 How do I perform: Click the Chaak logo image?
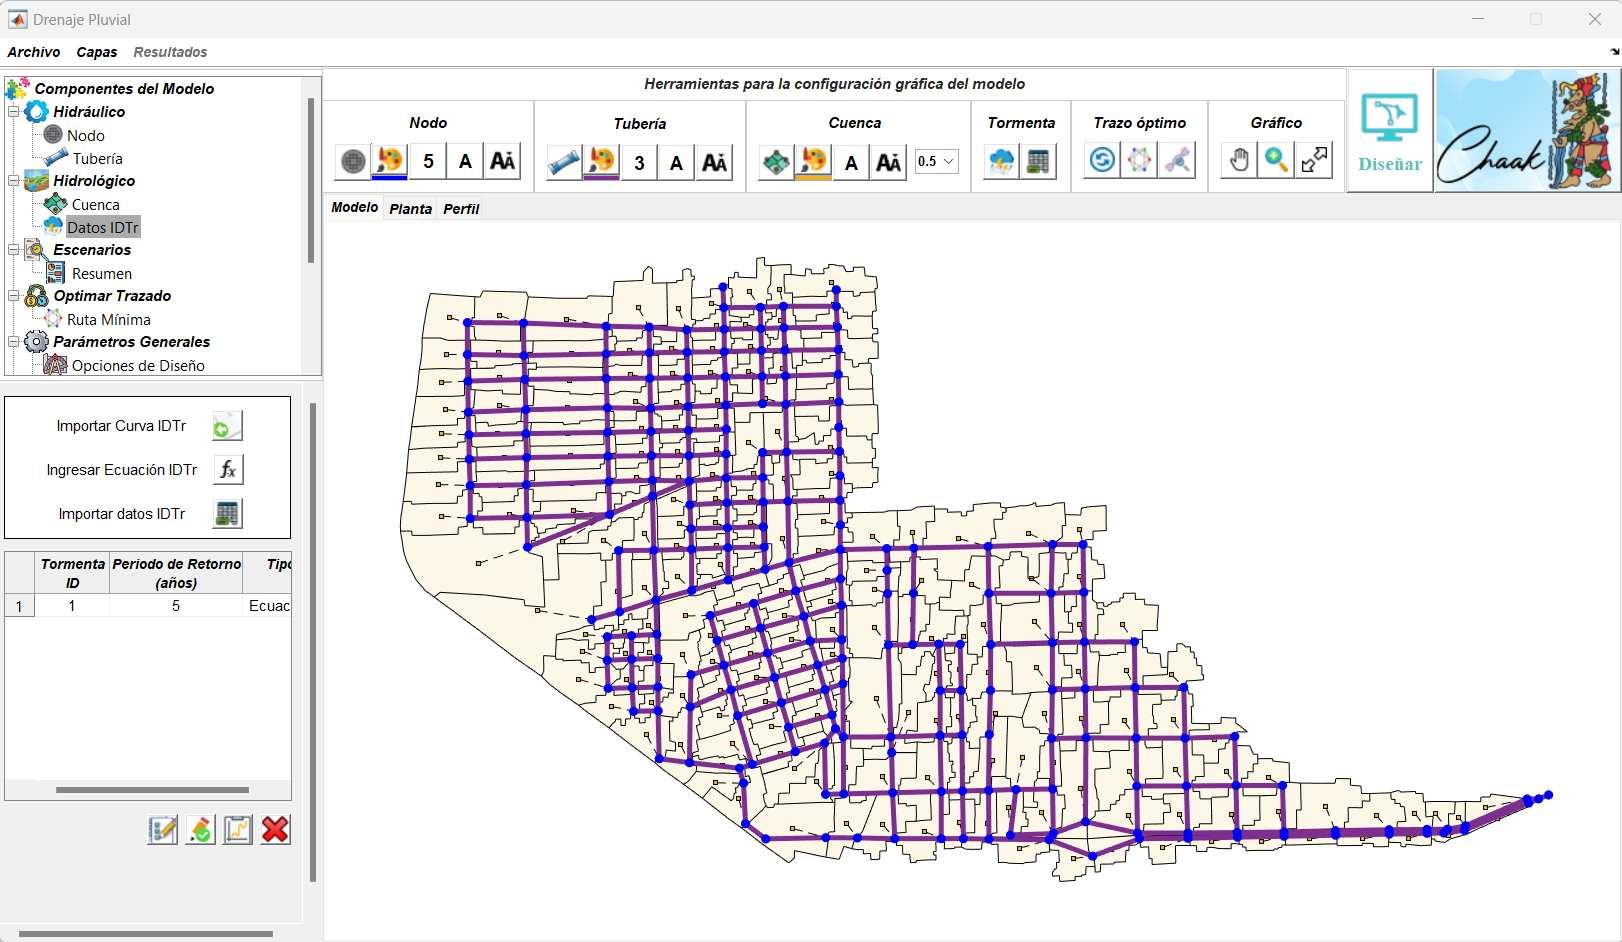click(x=1527, y=130)
